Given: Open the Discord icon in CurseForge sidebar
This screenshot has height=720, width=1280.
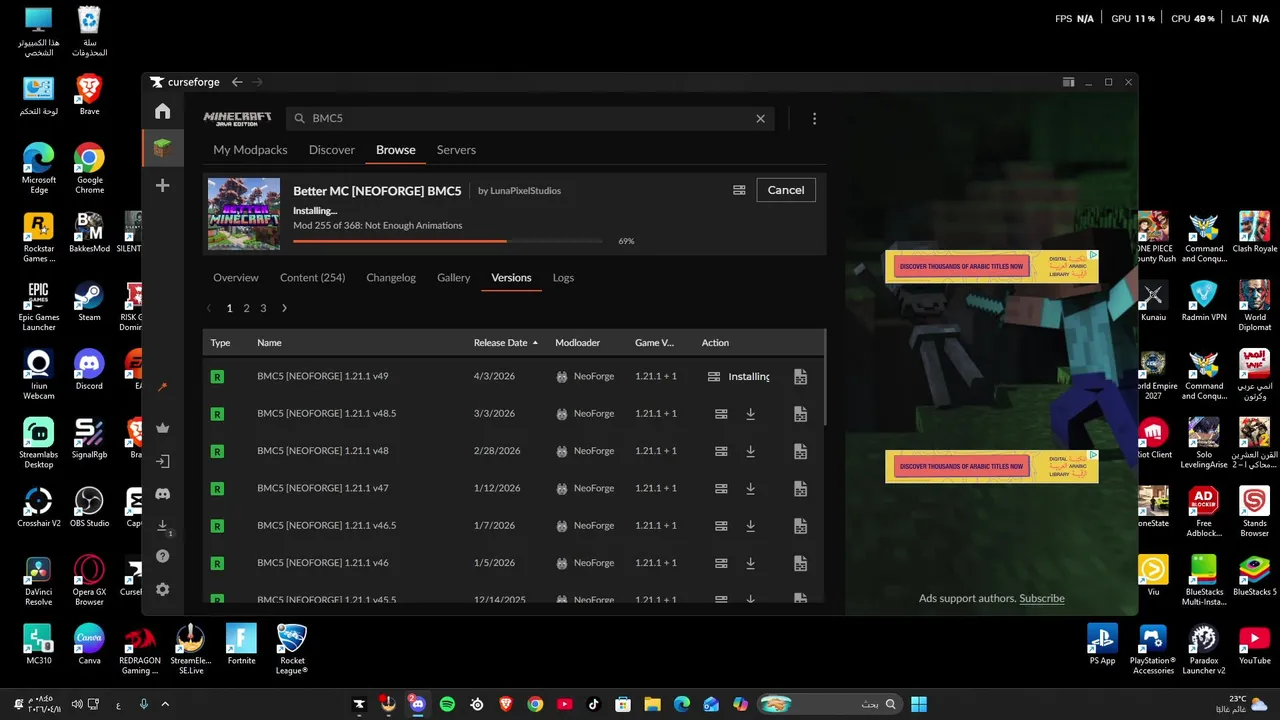Looking at the screenshot, I should click(162, 494).
